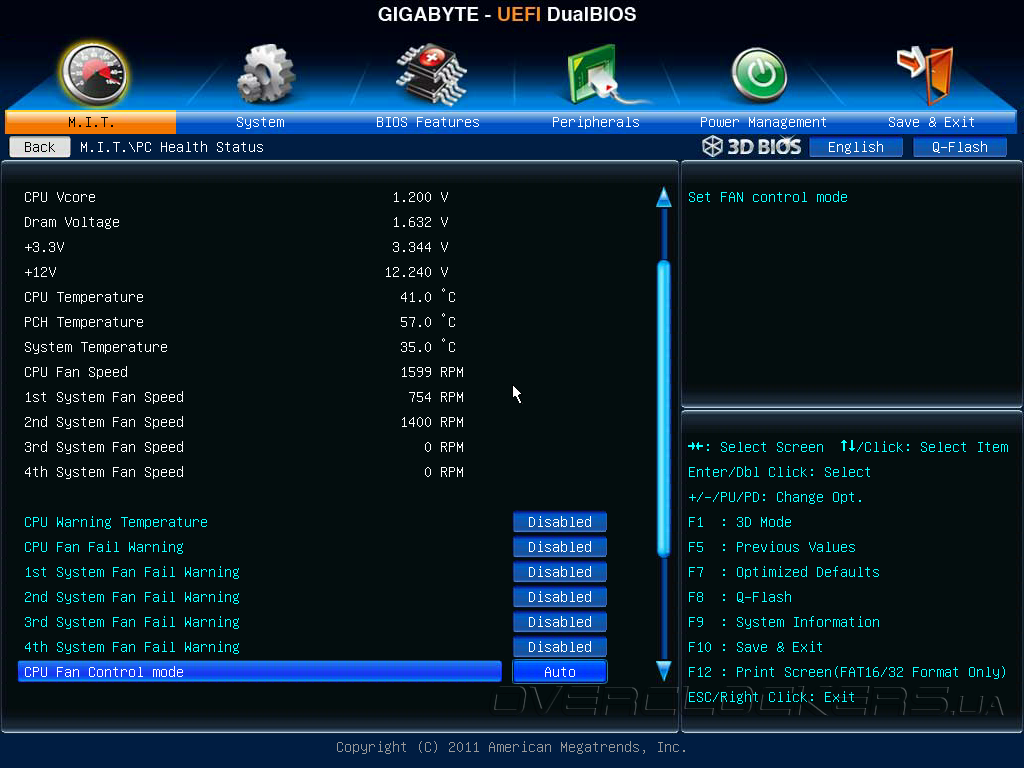
Task: Click the 'F10 : Save & Exit' hint
Action: coord(755,647)
